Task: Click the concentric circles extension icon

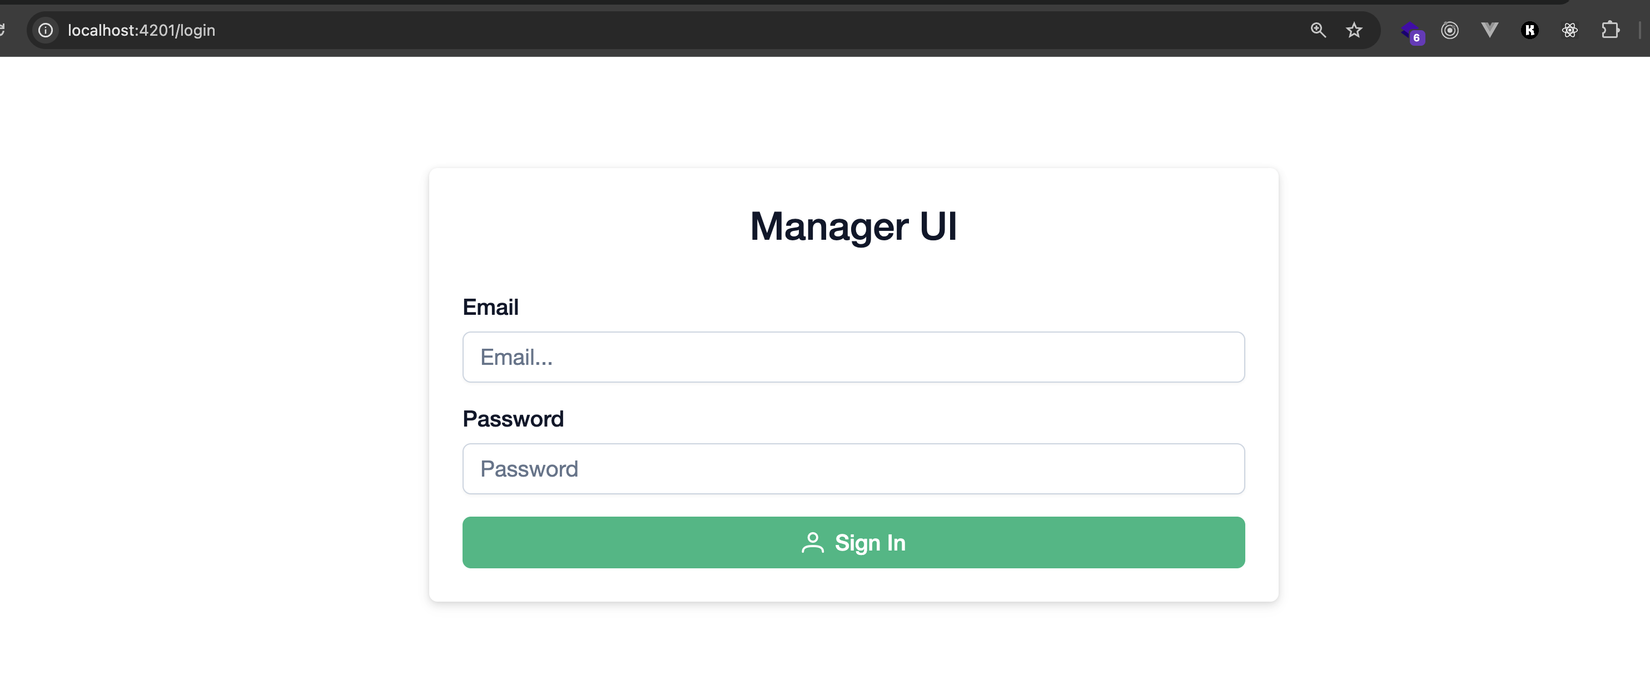Action: coord(1449,30)
